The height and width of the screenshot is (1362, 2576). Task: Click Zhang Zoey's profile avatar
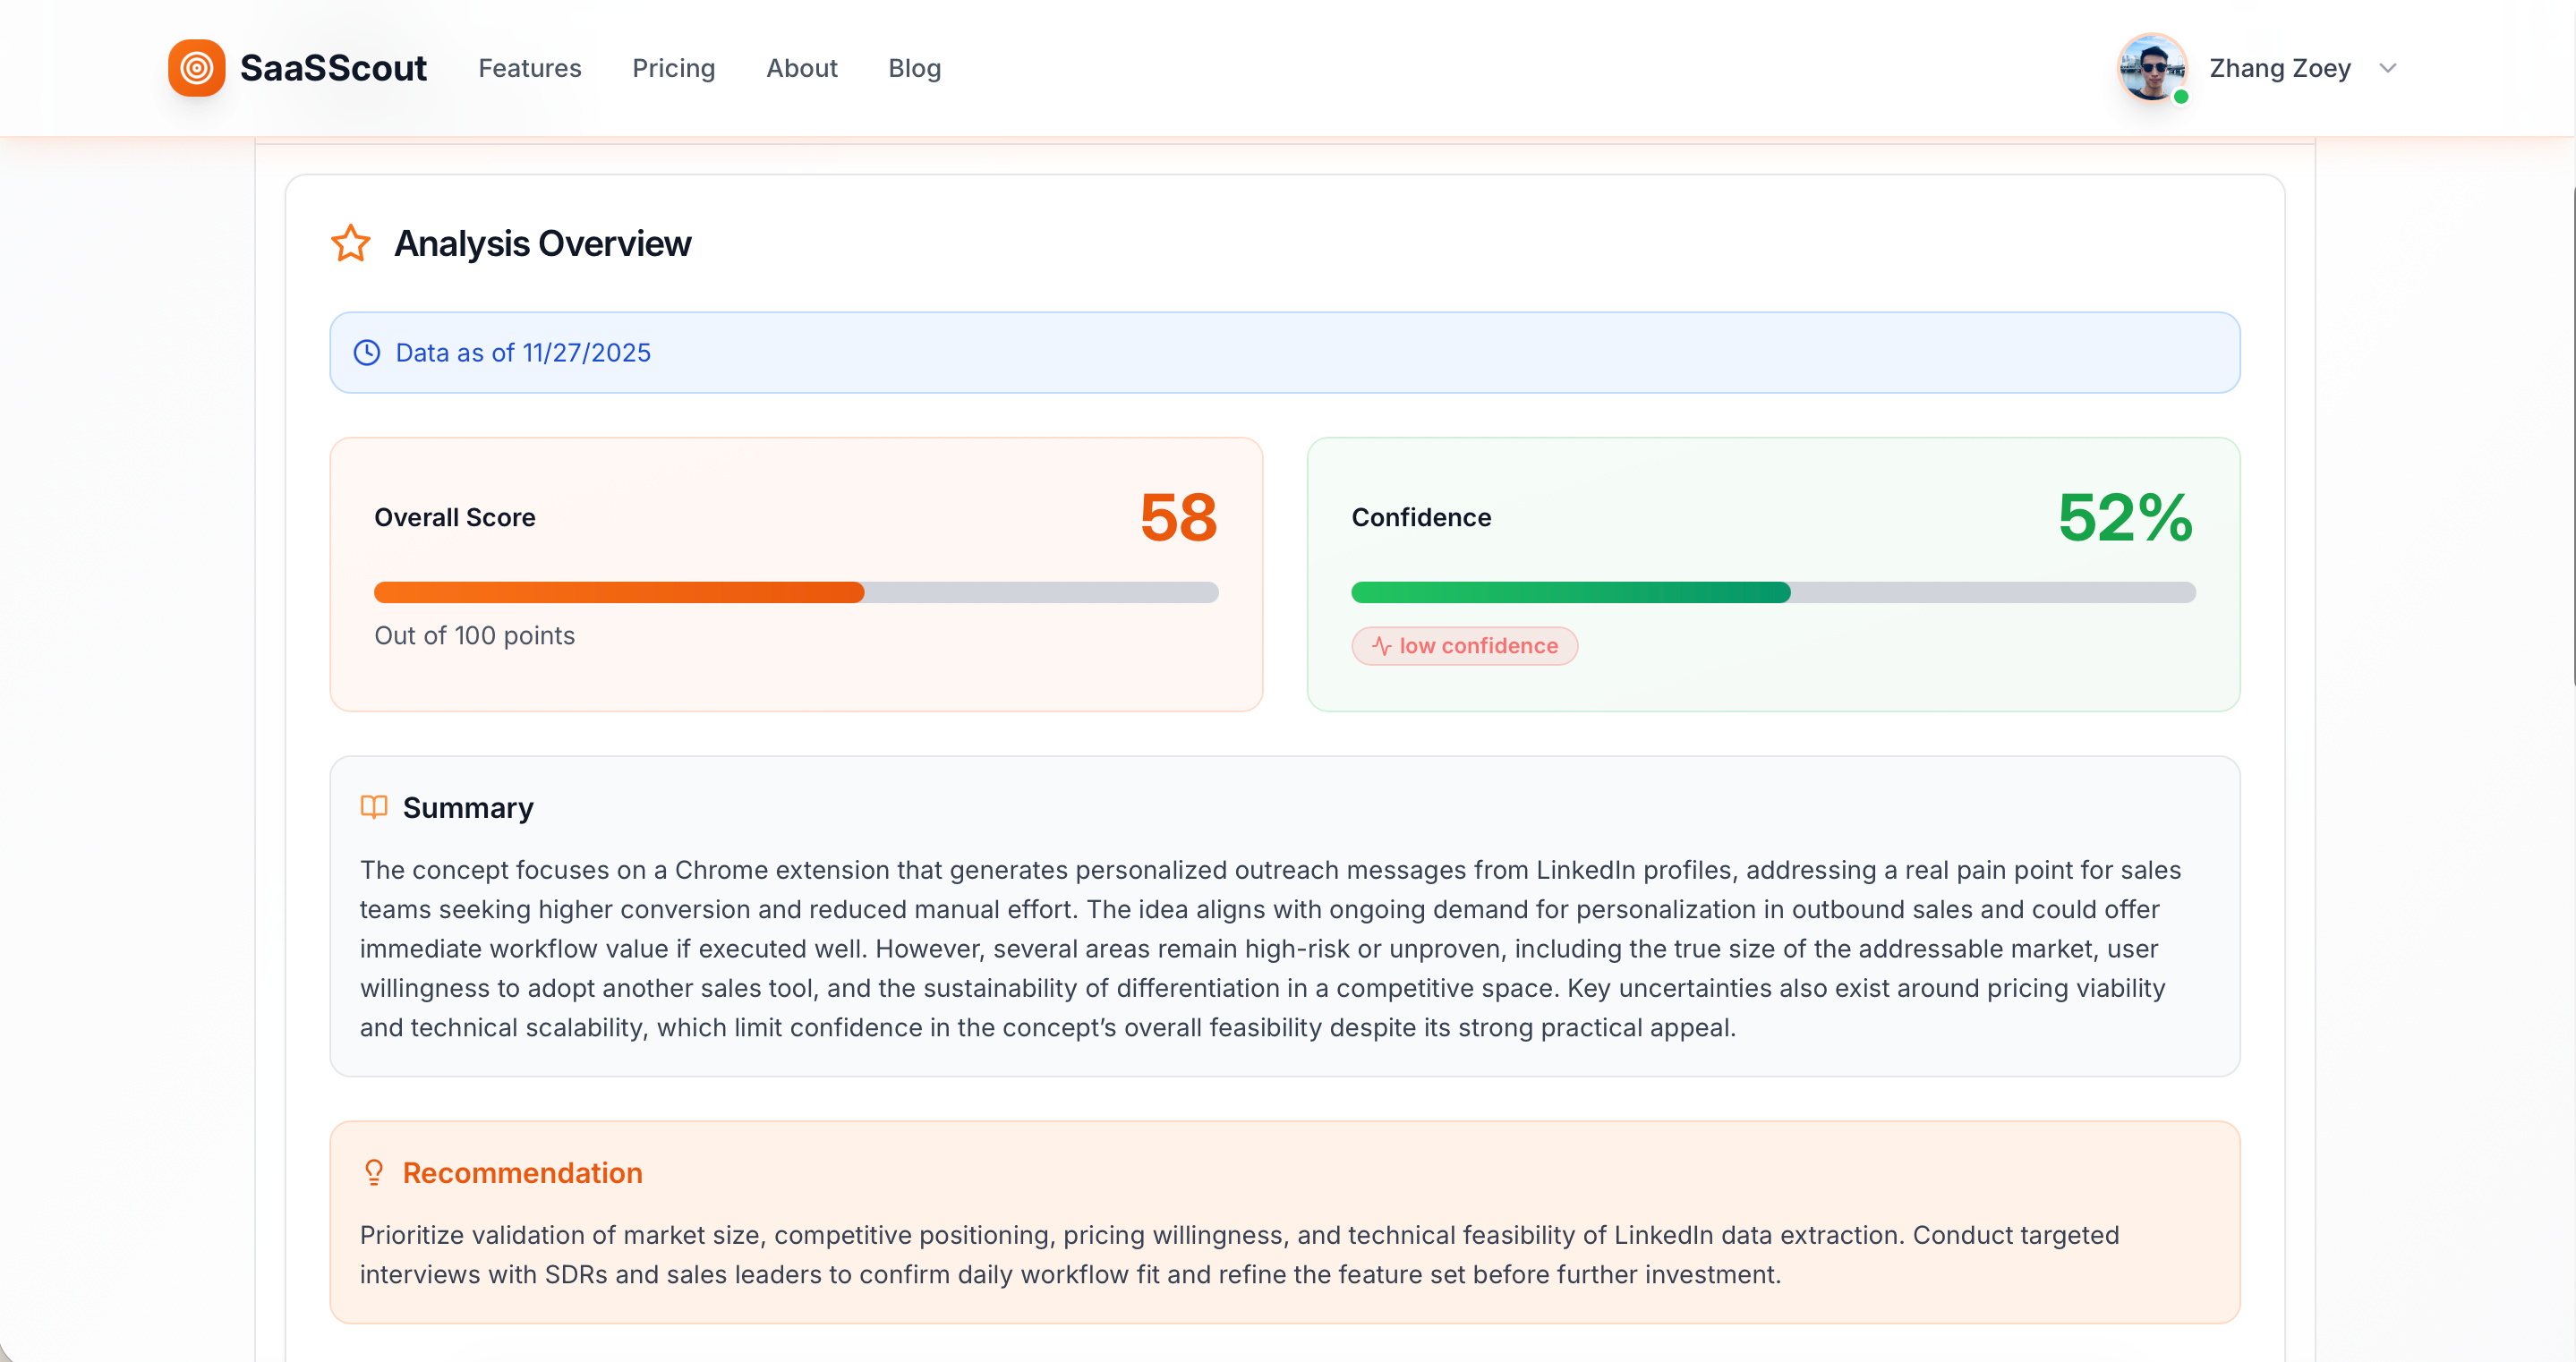pyautogui.click(x=2152, y=68)
